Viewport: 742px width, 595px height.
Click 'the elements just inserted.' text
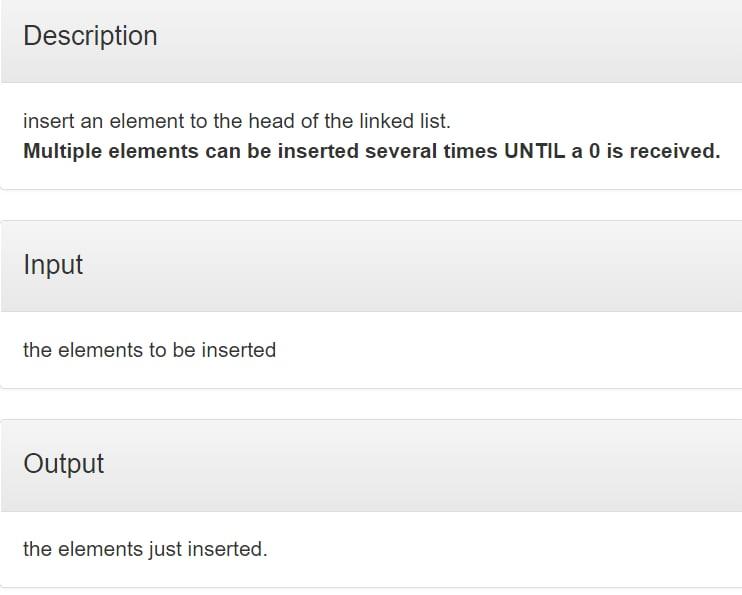pos(145,549)
